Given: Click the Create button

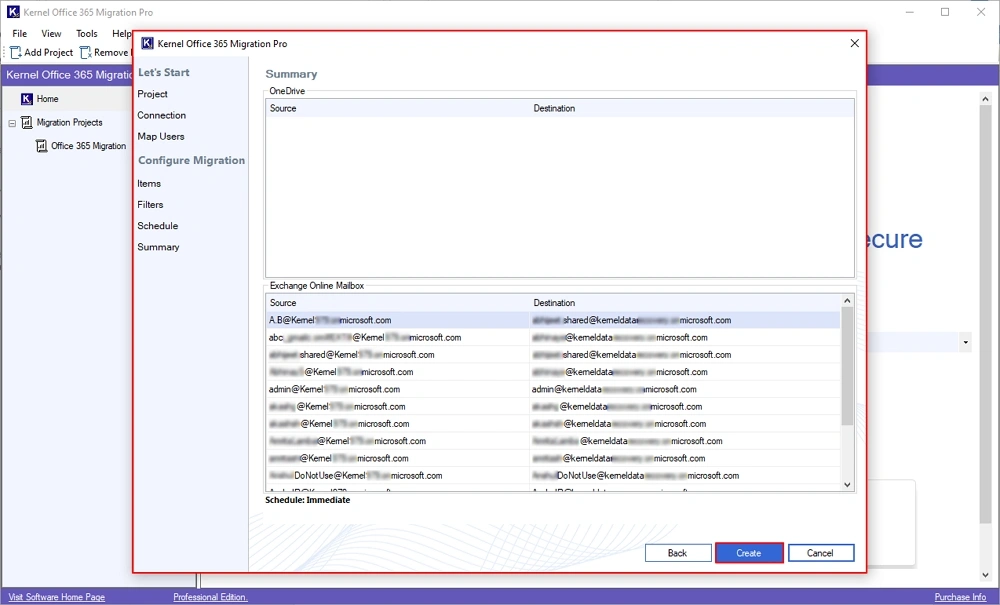Looking at the screenshot, I should (x=748, y=552).
